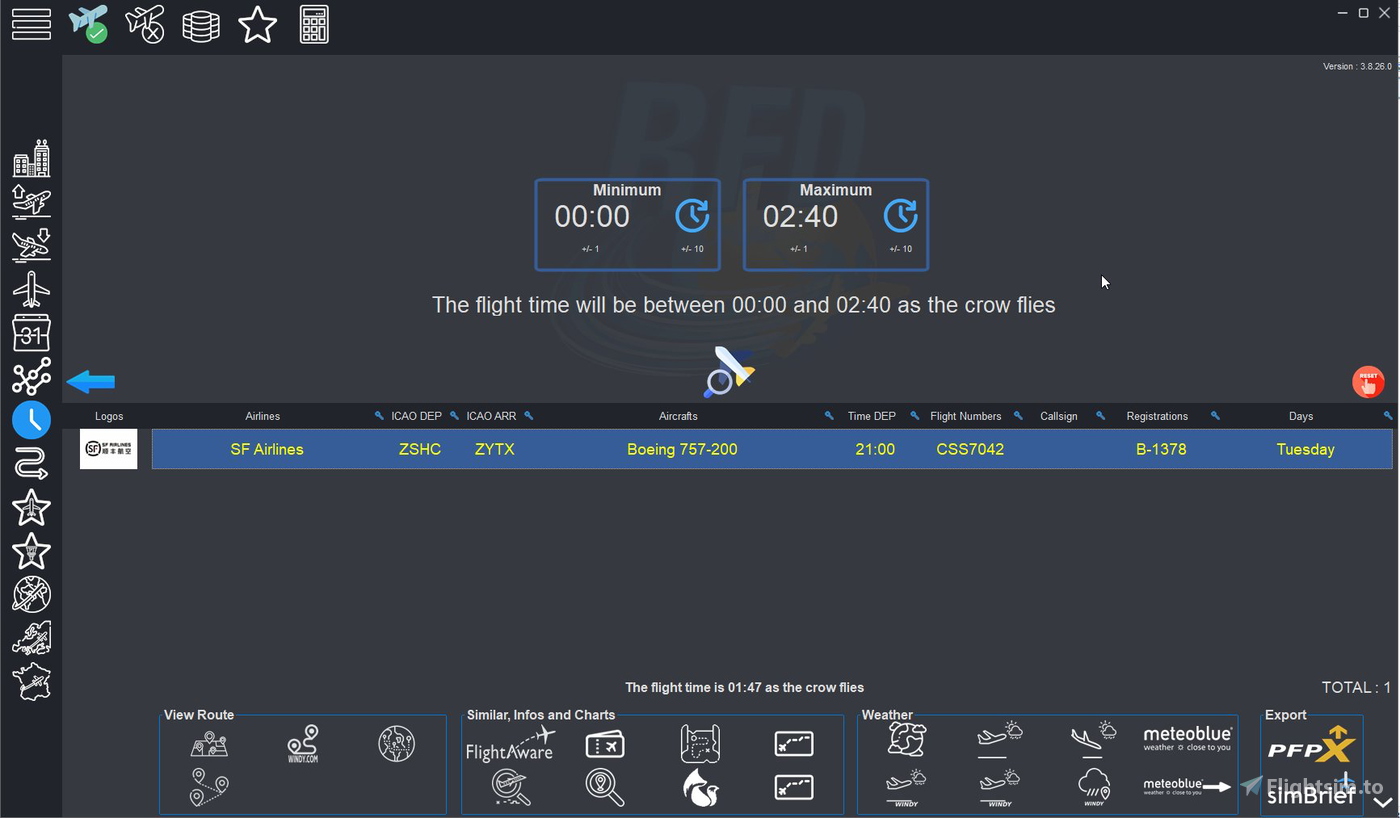The height and width of the screenshot is (818, 1400).
Task: Edit the Minimum time value 00:00
Action: tap(591, 215)
